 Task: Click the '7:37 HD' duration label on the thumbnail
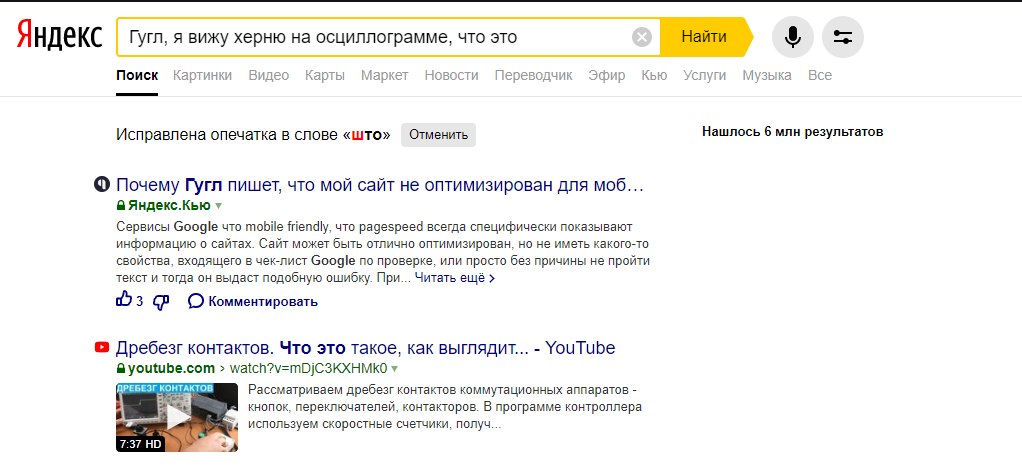140,444
